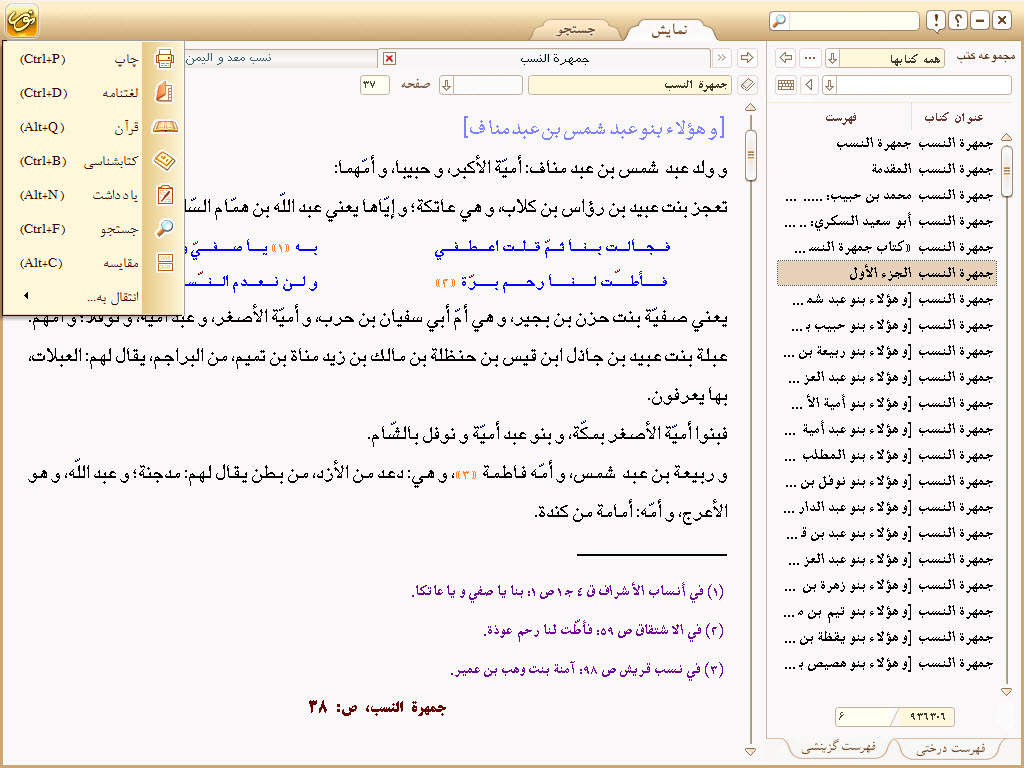Click the exclamation mark info button
This screenshot has height=768, width=1024.
[x=936, y=21]
